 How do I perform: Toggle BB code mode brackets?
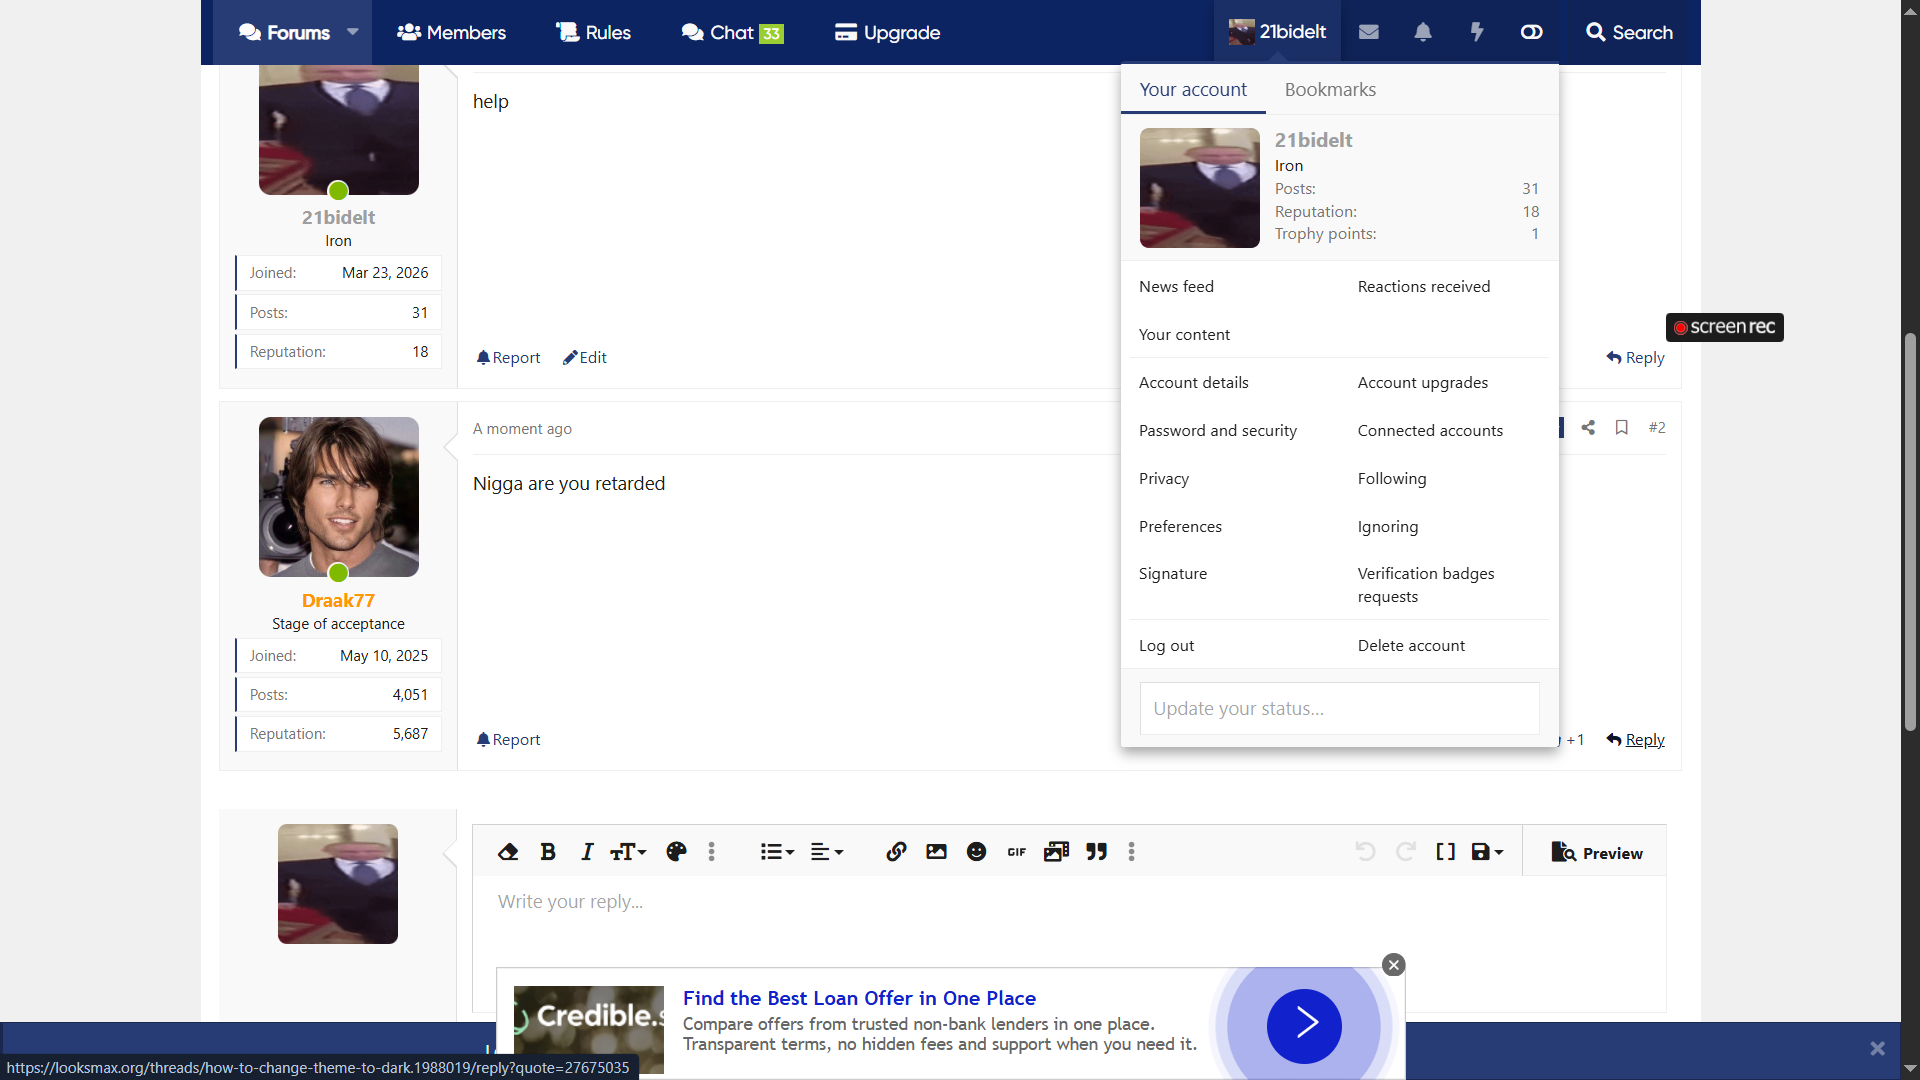[x=1445, y=852]
